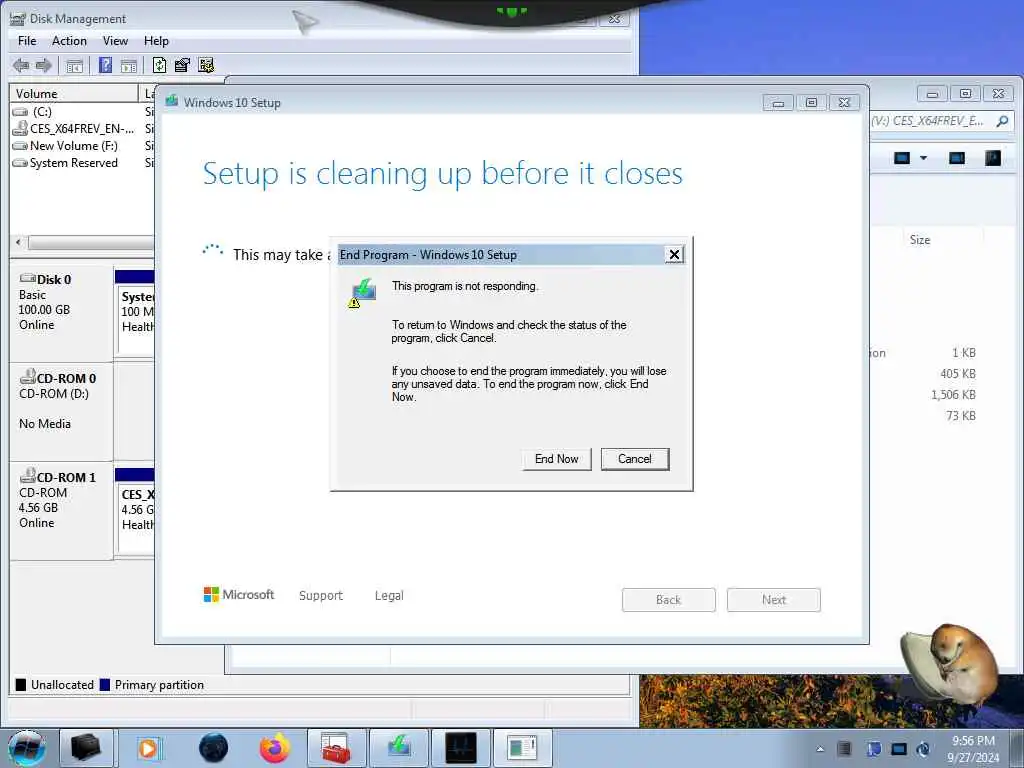Select the CD-ROM 1 entry in disk map
The image size is (1024, 768).
tap(61, 511)
